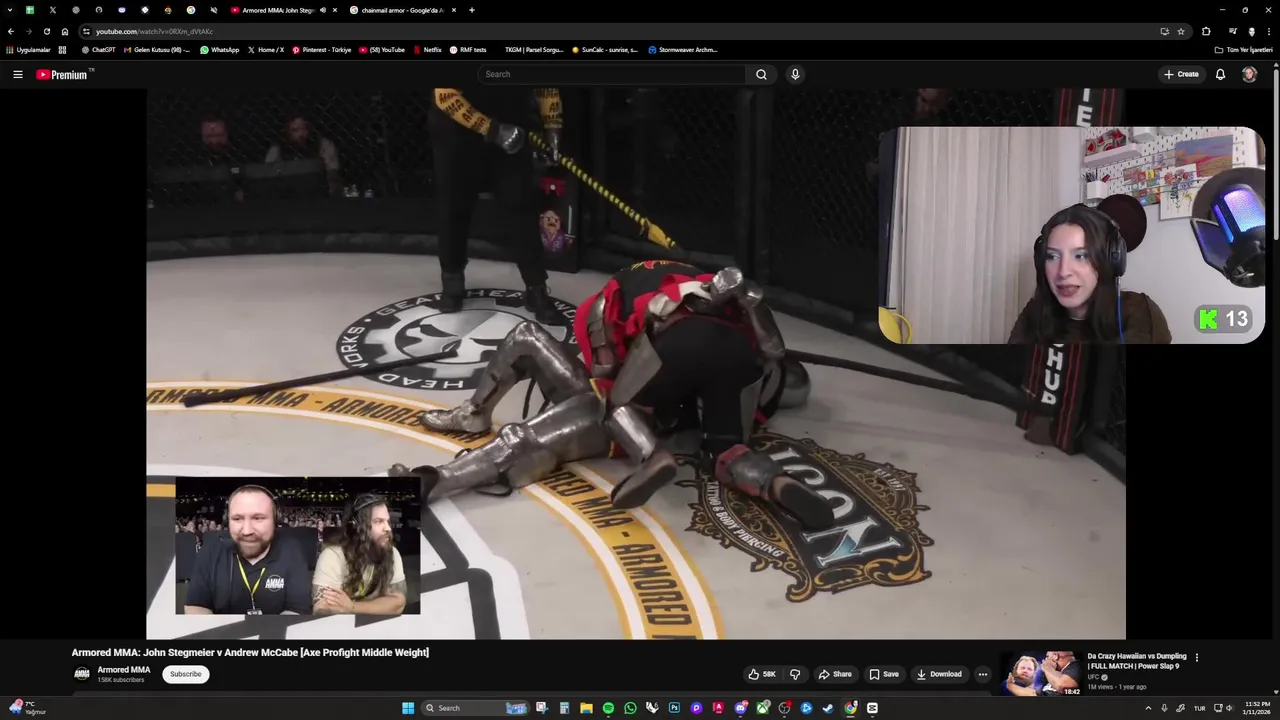
Task: Show hidden system tray icons
Action: 1148,708
